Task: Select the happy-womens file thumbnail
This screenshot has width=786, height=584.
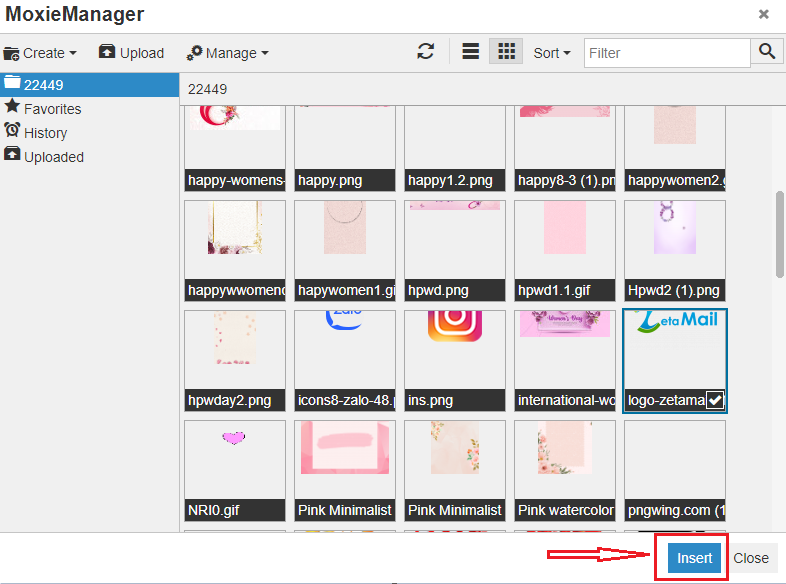Action: pyautogui.click(x=235, y=148)
